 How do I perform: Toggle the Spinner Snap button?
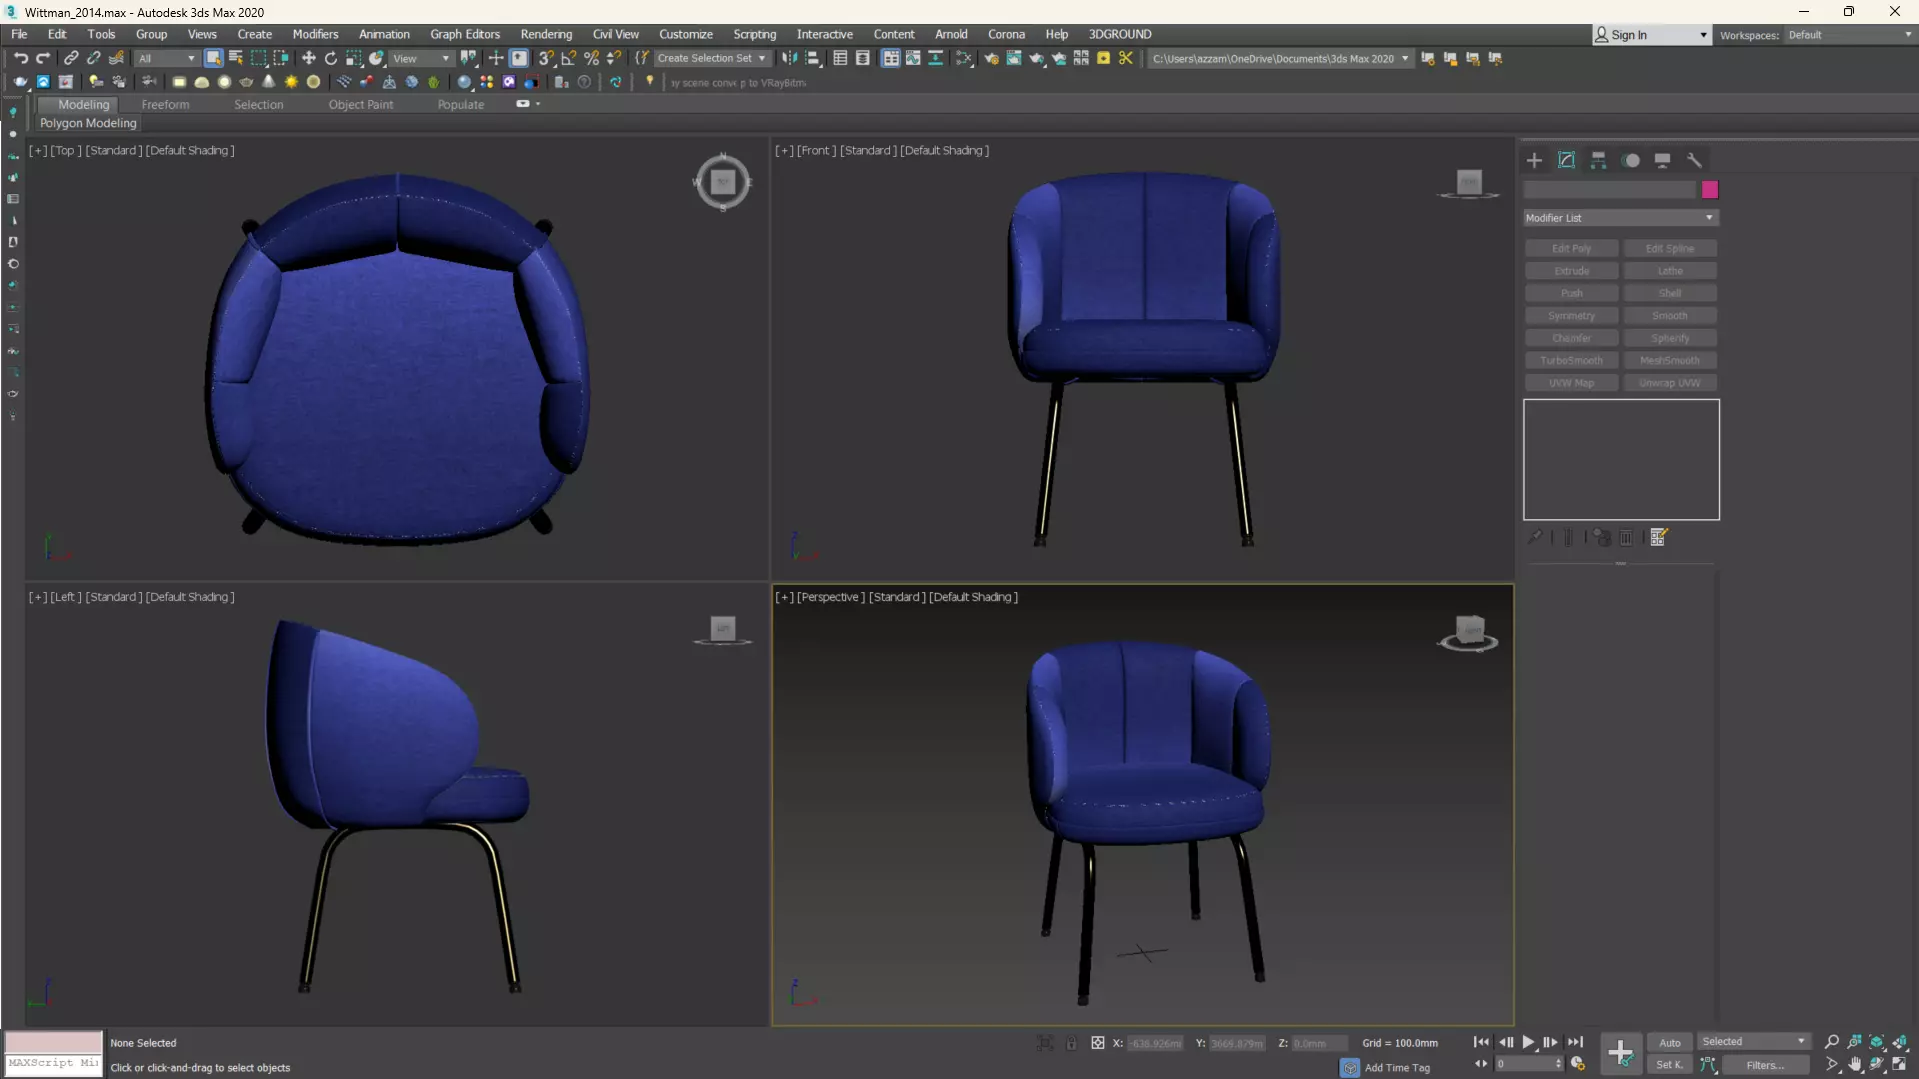click(614, 58)
